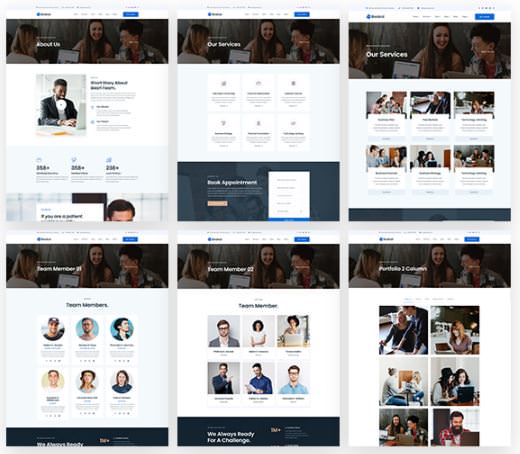Screen dimensions: 520x454
Task: Click the blue header button on the About Us page
Action: click(x=131, y=14)
